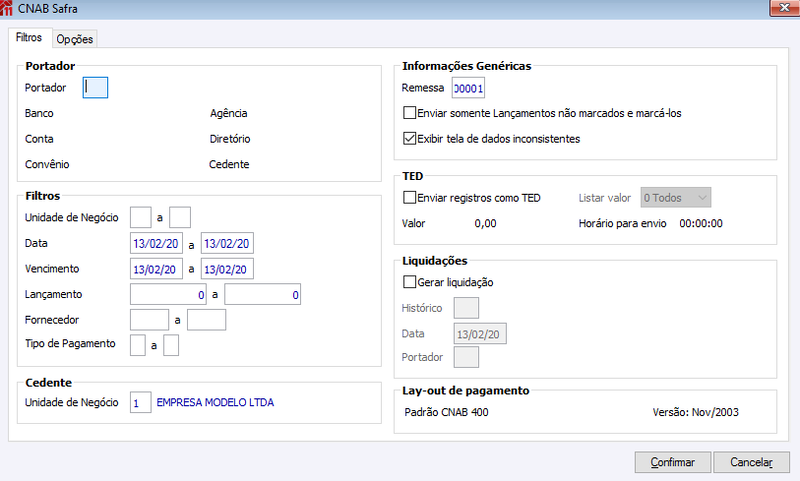Click the Padrão CNAB 400 text
This screenshot has width=800, height=481.
pyautogui.click(x=446, y=412)
